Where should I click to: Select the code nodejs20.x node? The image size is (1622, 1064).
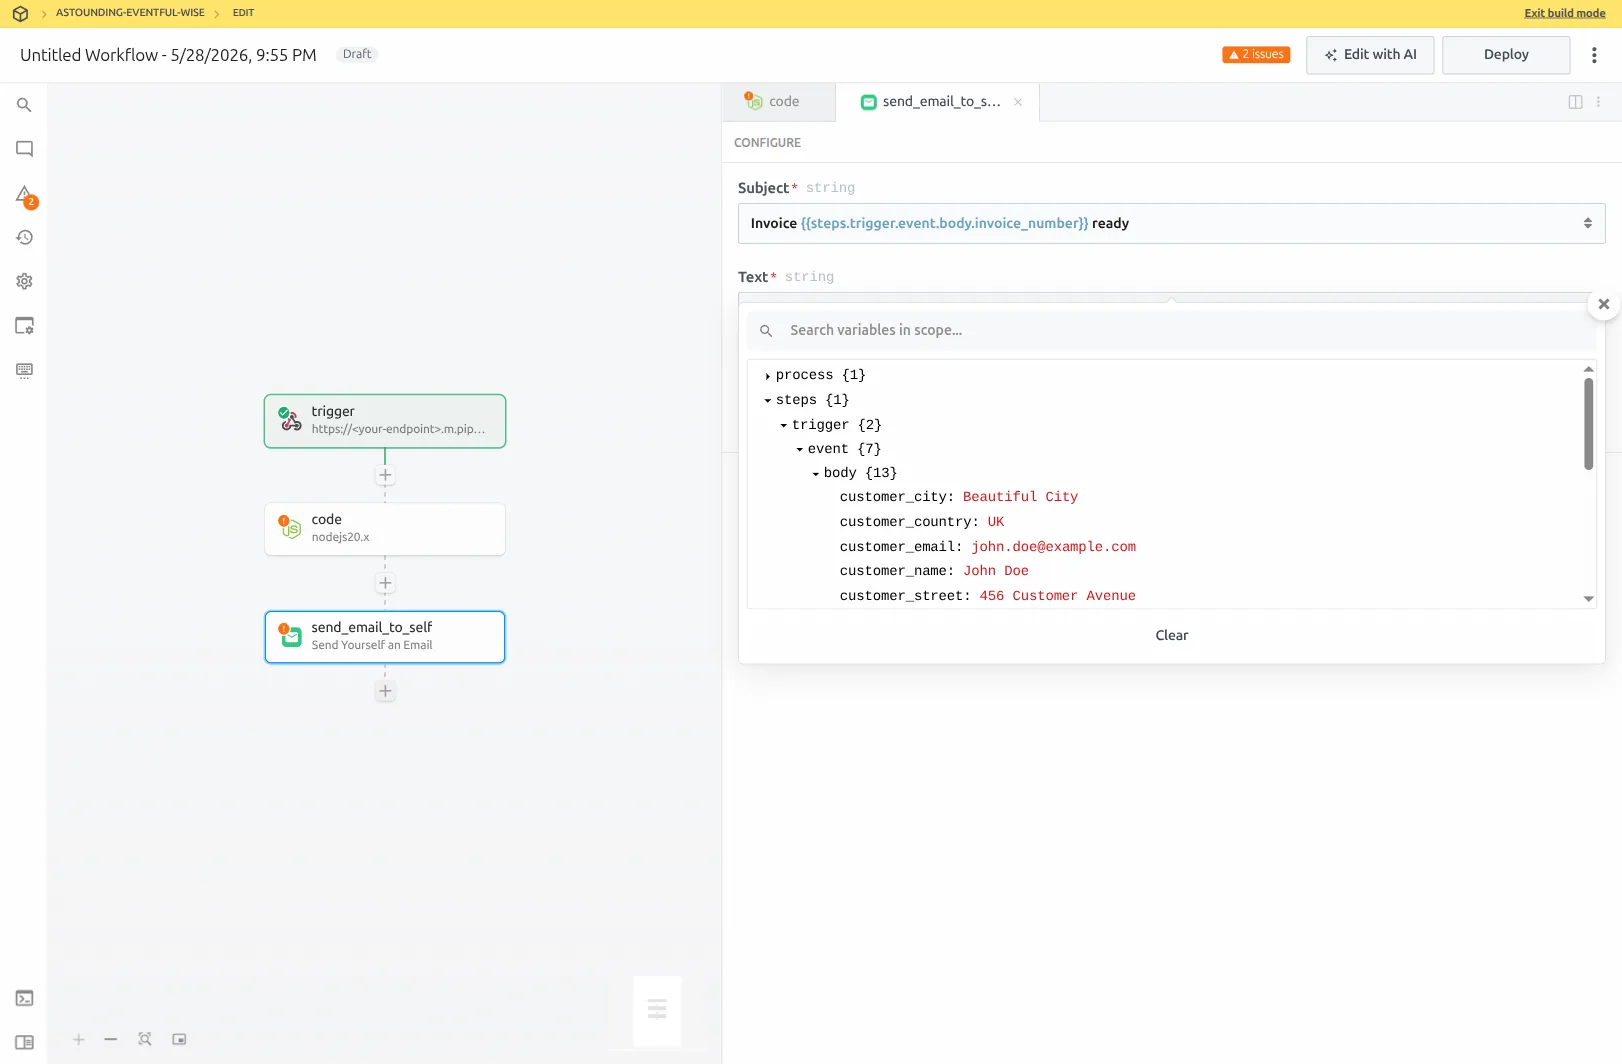tap(385, 529)
